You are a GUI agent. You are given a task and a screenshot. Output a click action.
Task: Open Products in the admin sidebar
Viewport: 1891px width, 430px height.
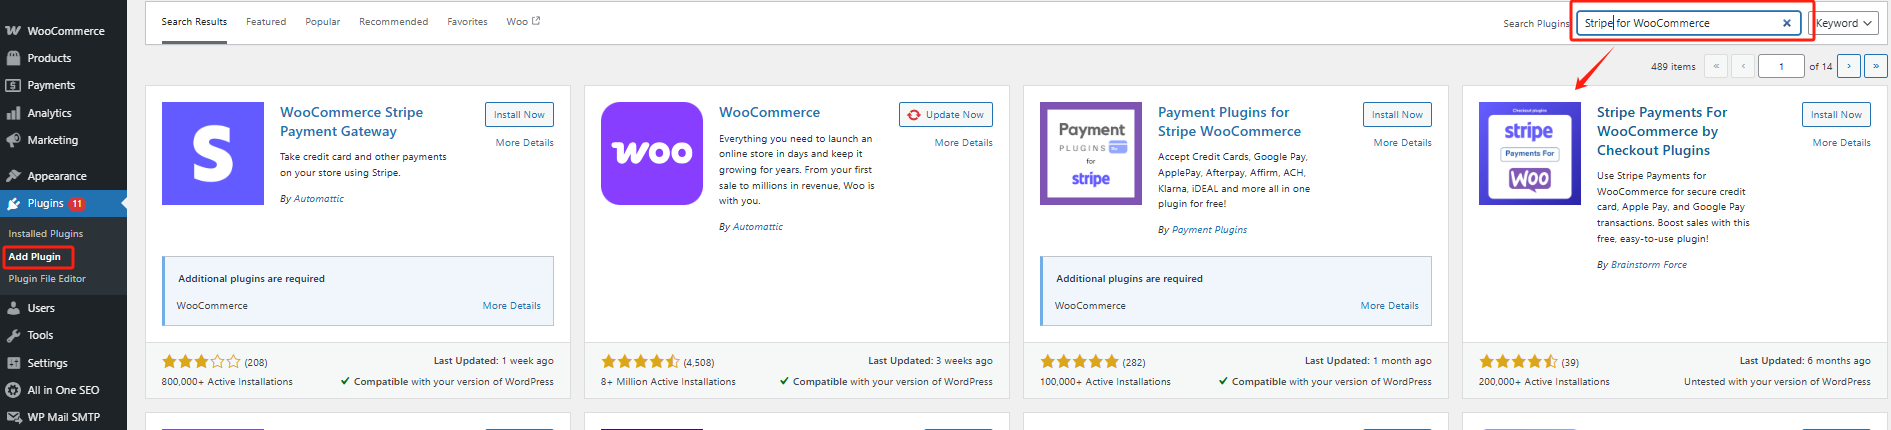[x=49, y=58]
